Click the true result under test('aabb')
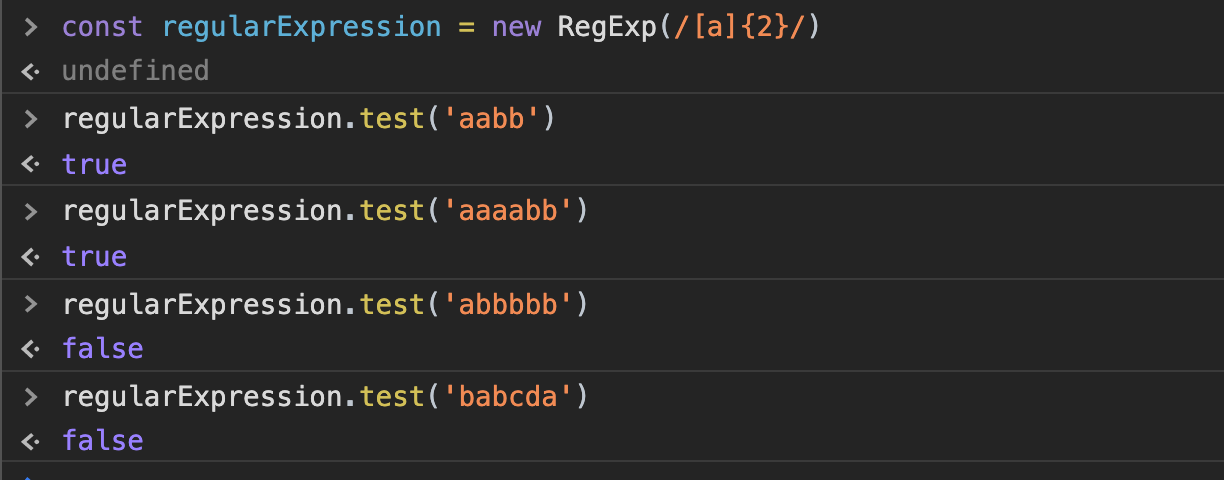Screen dimensions: 1224x480 point(94,164)
